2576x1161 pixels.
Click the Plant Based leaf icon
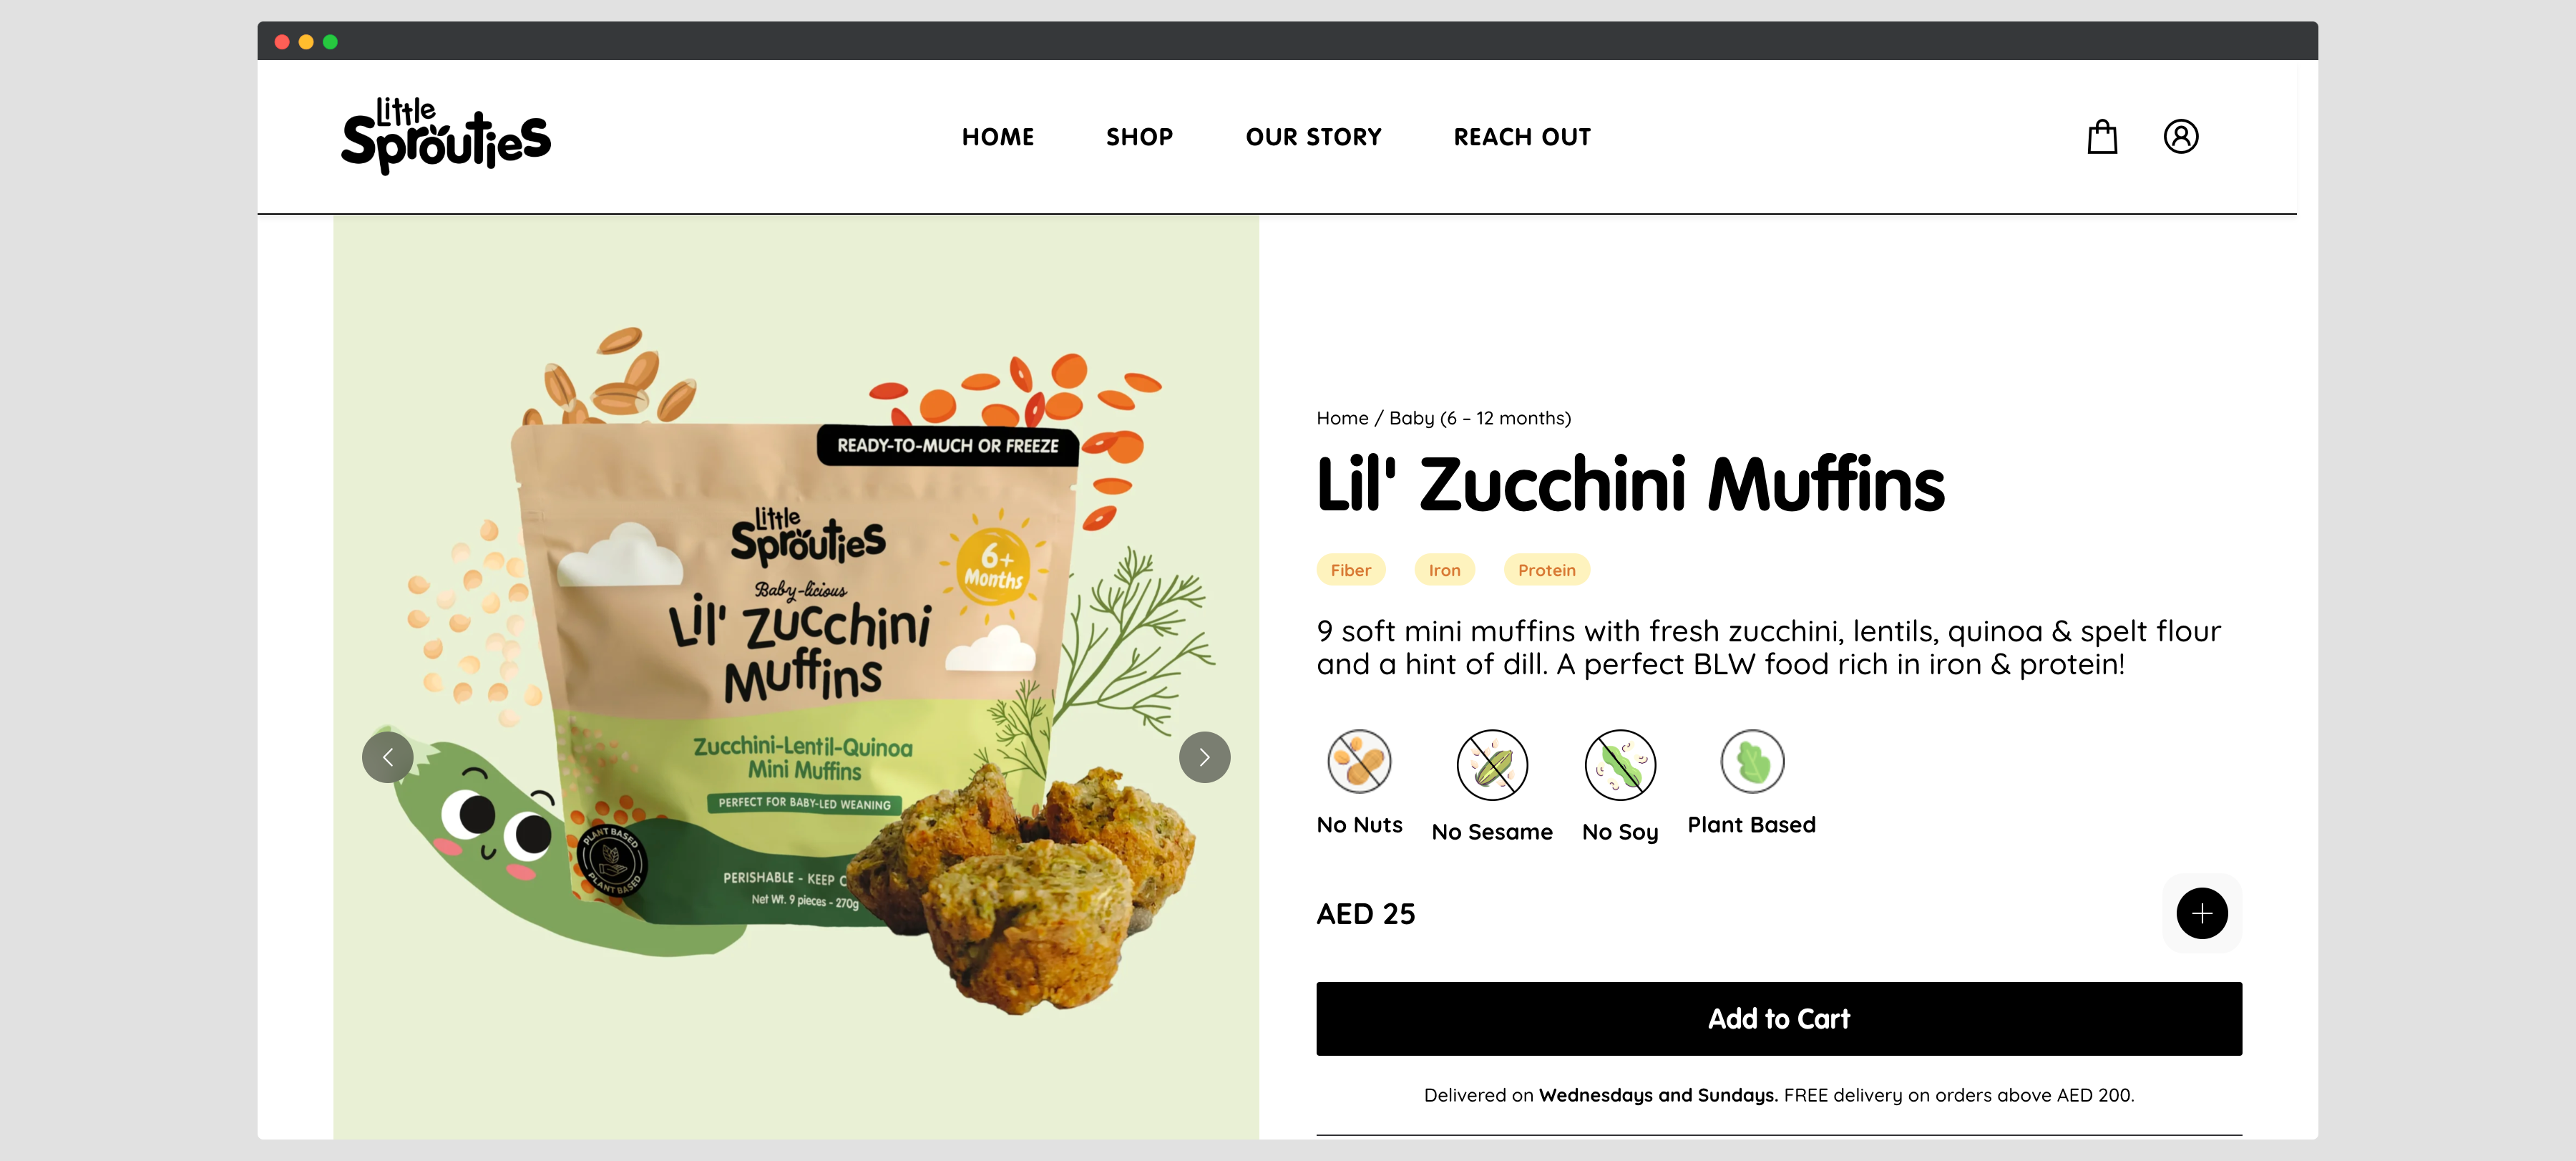click(x=1752, y=761)
